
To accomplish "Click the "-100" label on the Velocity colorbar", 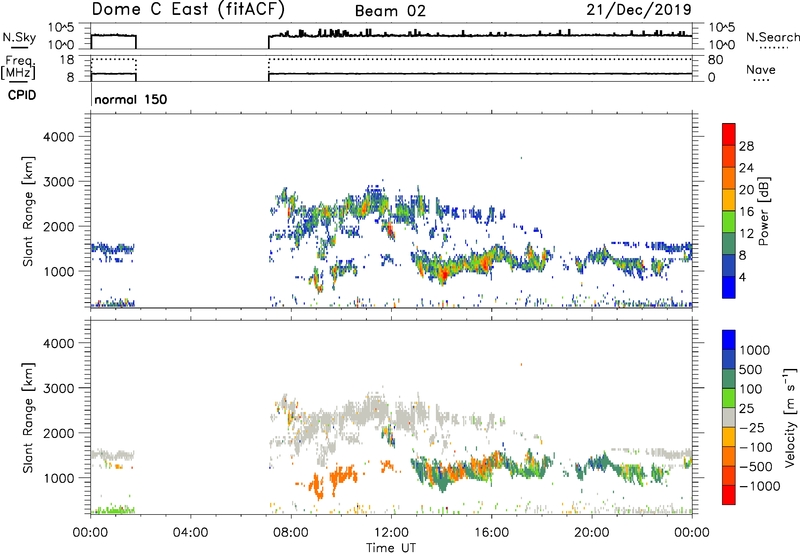I will pyautogui.click(x=755, y=447).
